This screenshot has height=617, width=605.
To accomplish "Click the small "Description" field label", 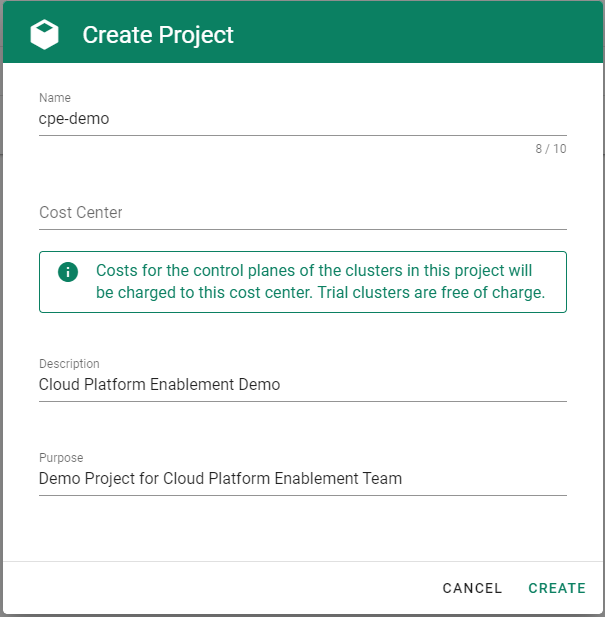I will (x=69, y=364).
